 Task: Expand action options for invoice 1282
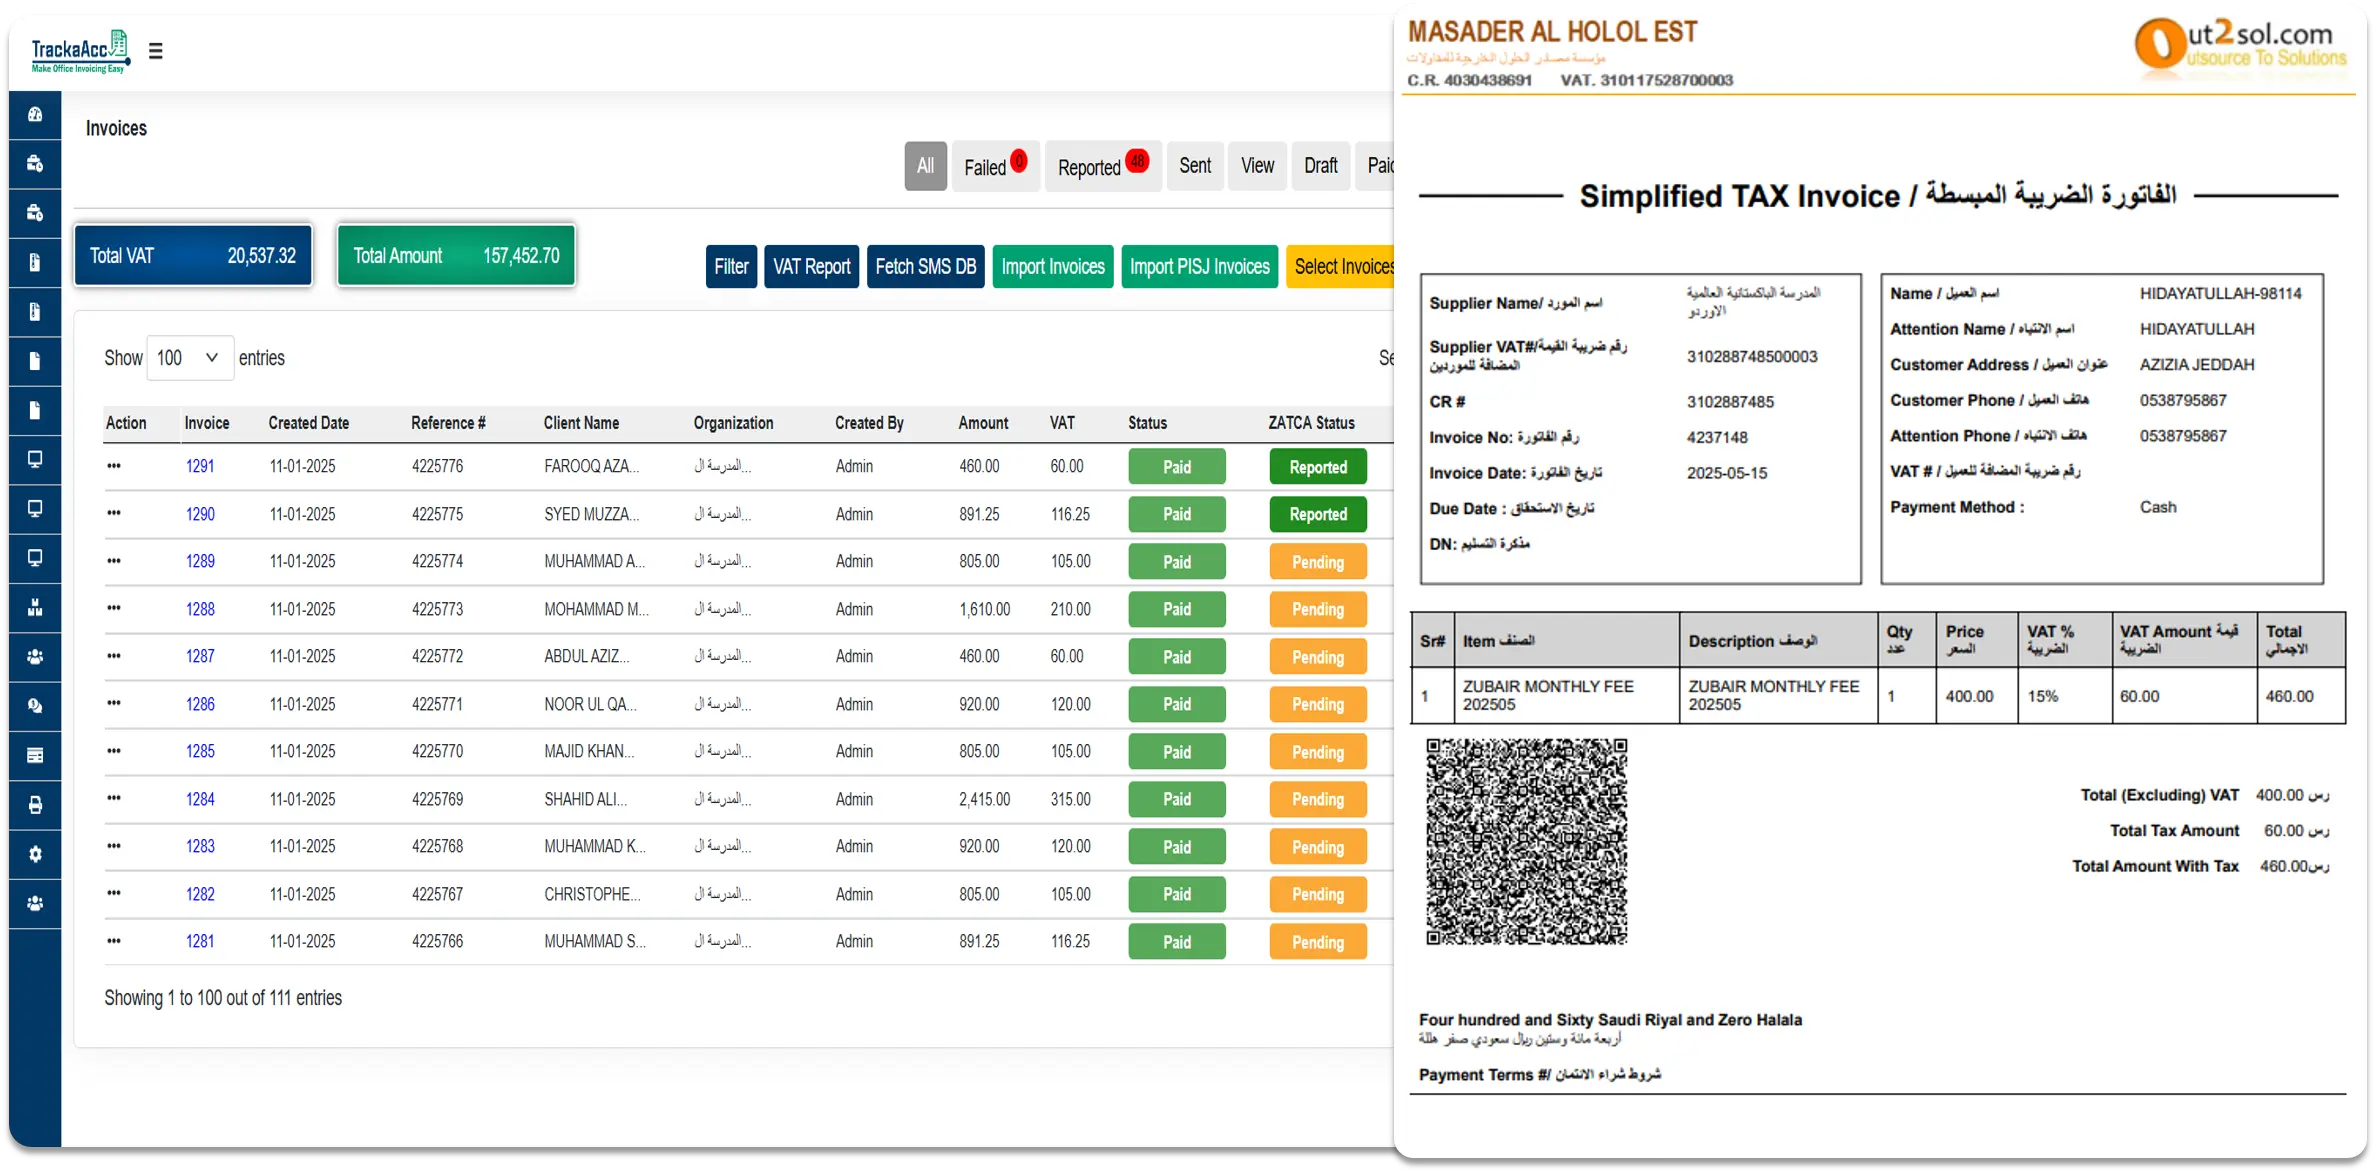click(x=114, y=893)
